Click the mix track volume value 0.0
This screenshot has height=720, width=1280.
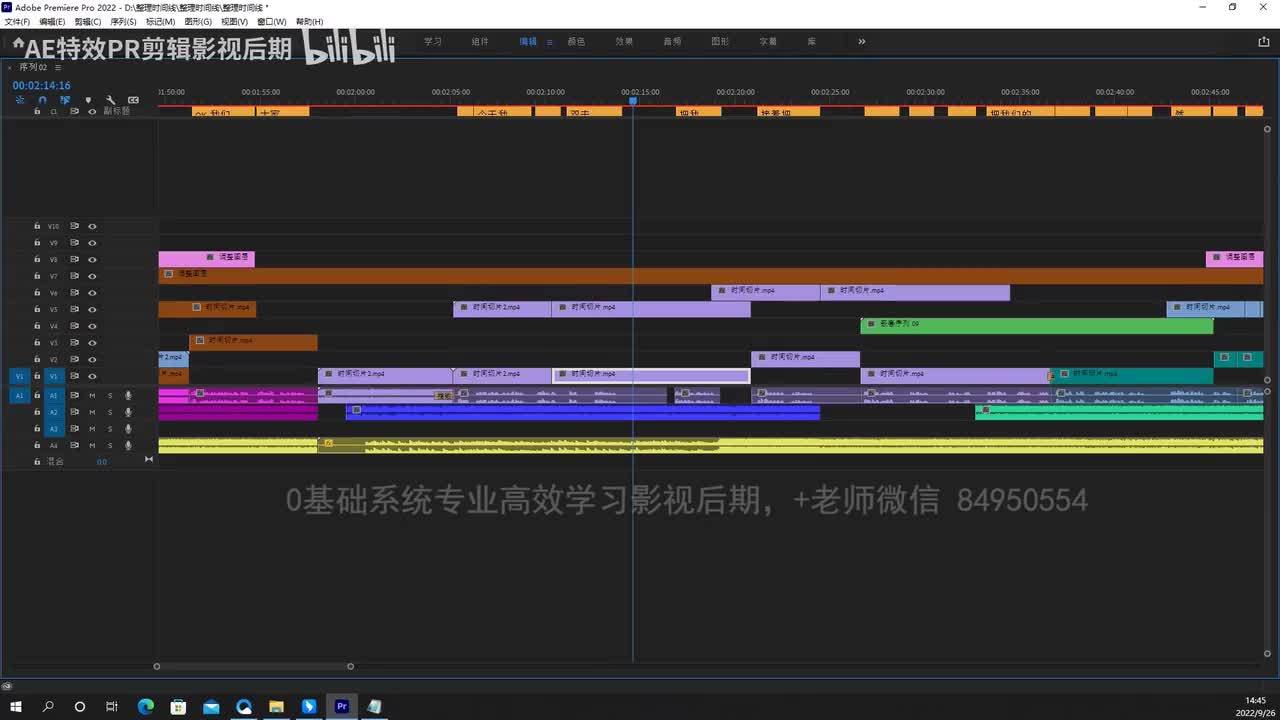point(102,462)
